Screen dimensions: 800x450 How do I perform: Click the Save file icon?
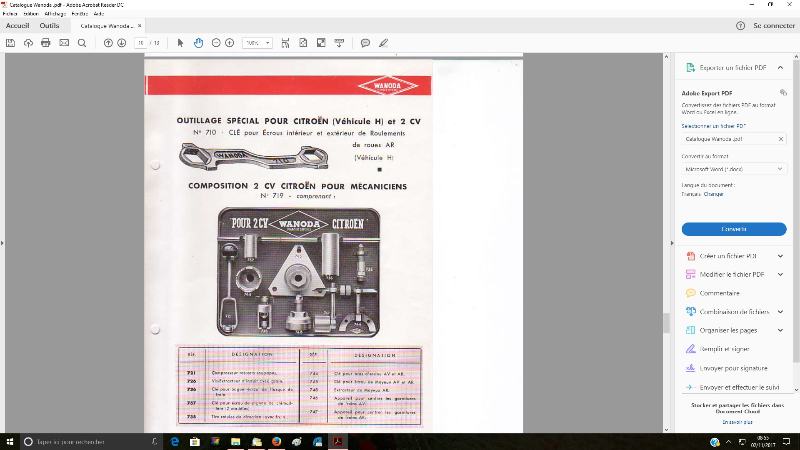10,43
